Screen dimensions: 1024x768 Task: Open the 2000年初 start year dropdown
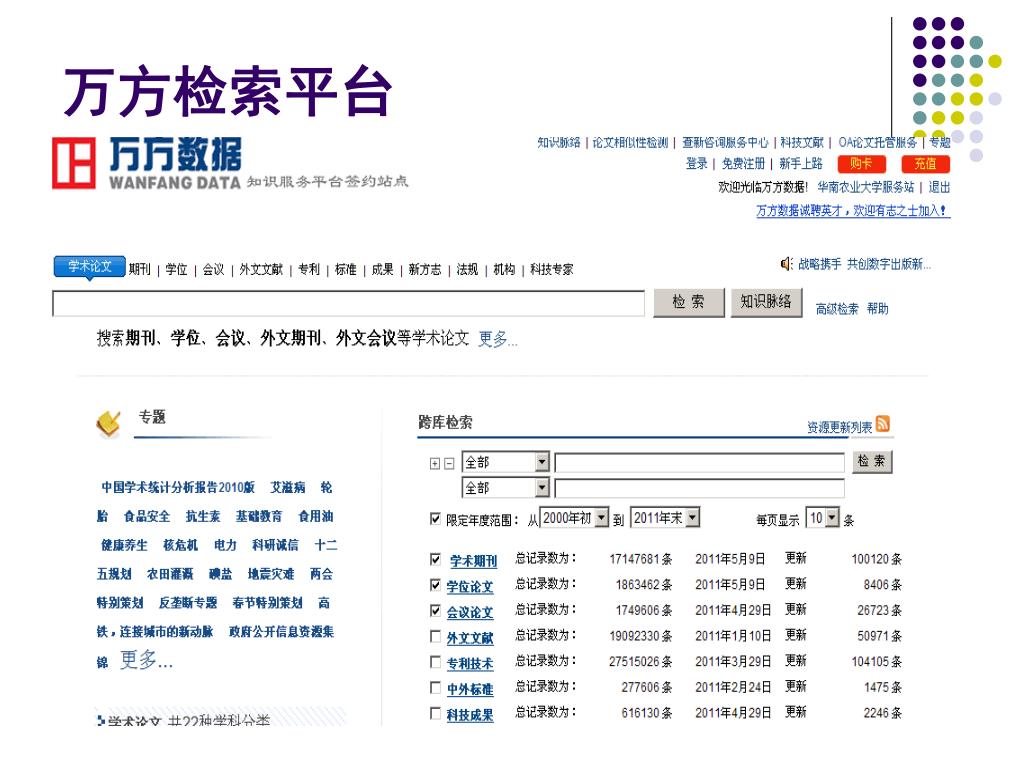pos(575,518)
